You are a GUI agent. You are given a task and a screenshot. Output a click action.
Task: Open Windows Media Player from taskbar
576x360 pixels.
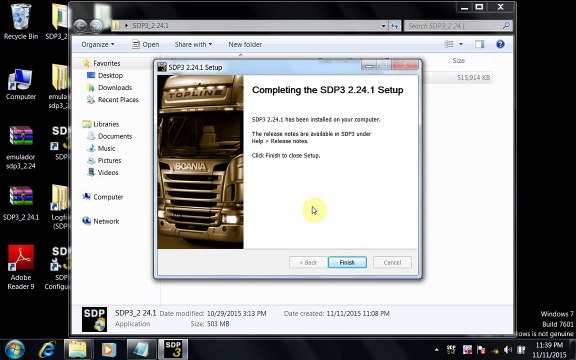pos(108,349)
